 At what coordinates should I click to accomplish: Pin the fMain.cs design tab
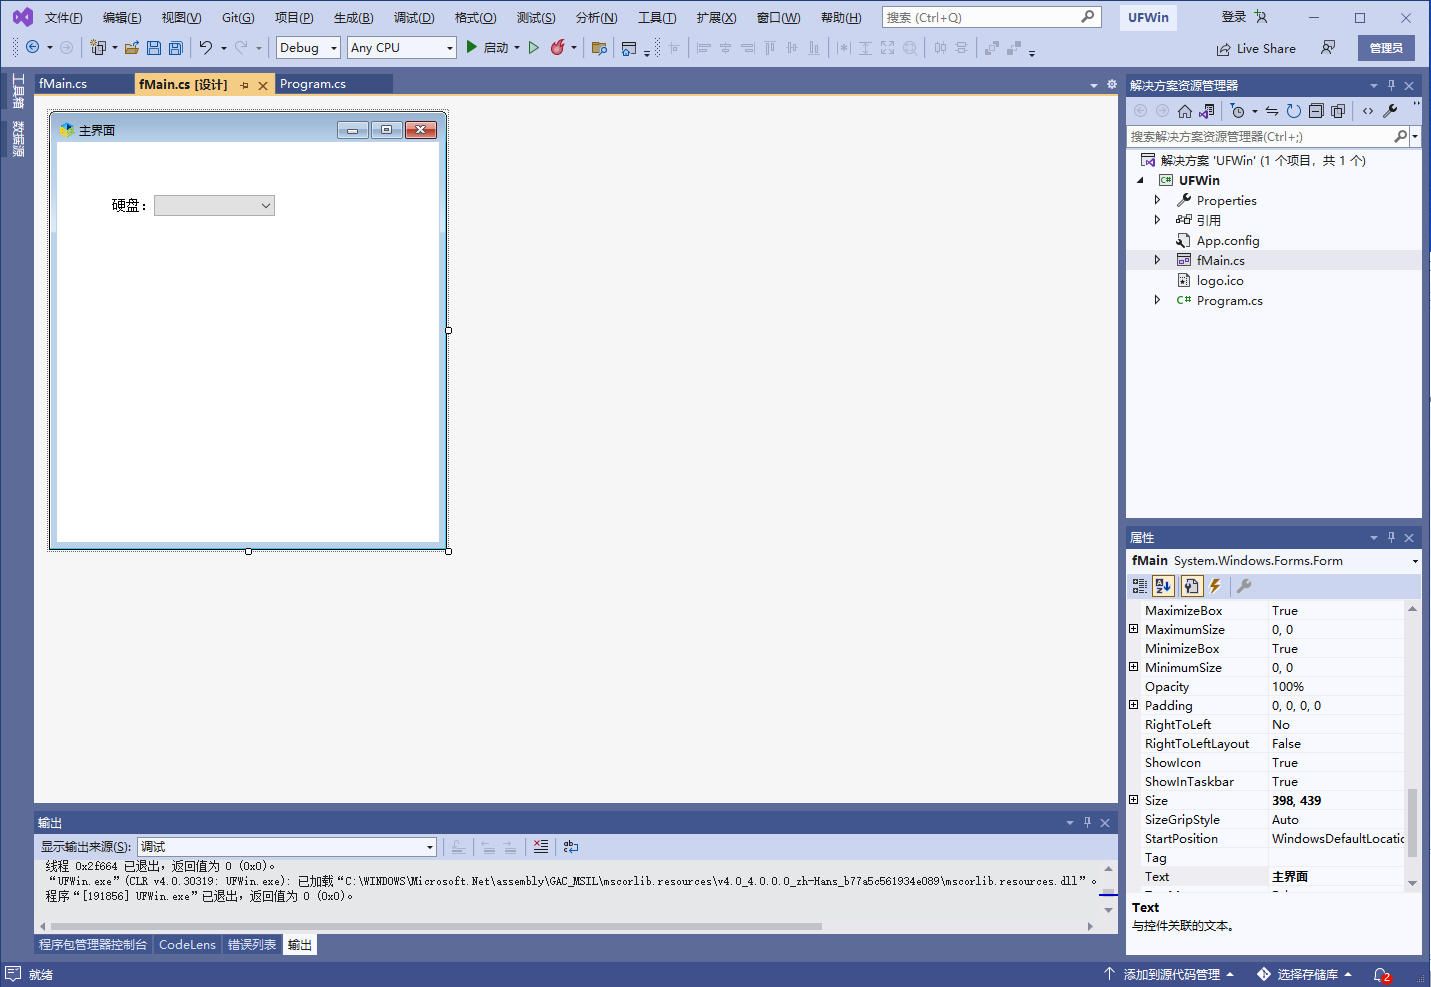(244, 85)
